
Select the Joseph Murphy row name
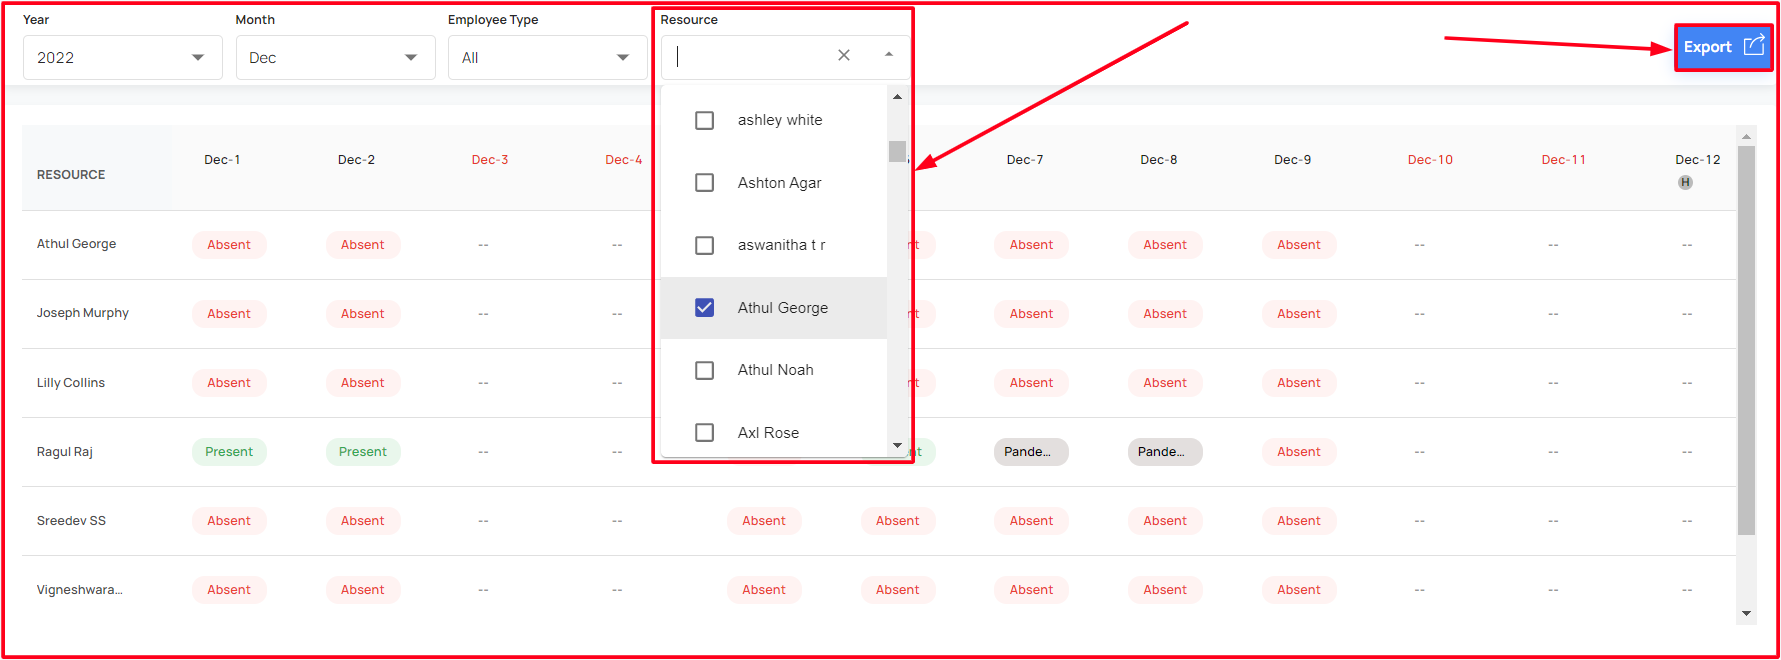coord(83,313)
